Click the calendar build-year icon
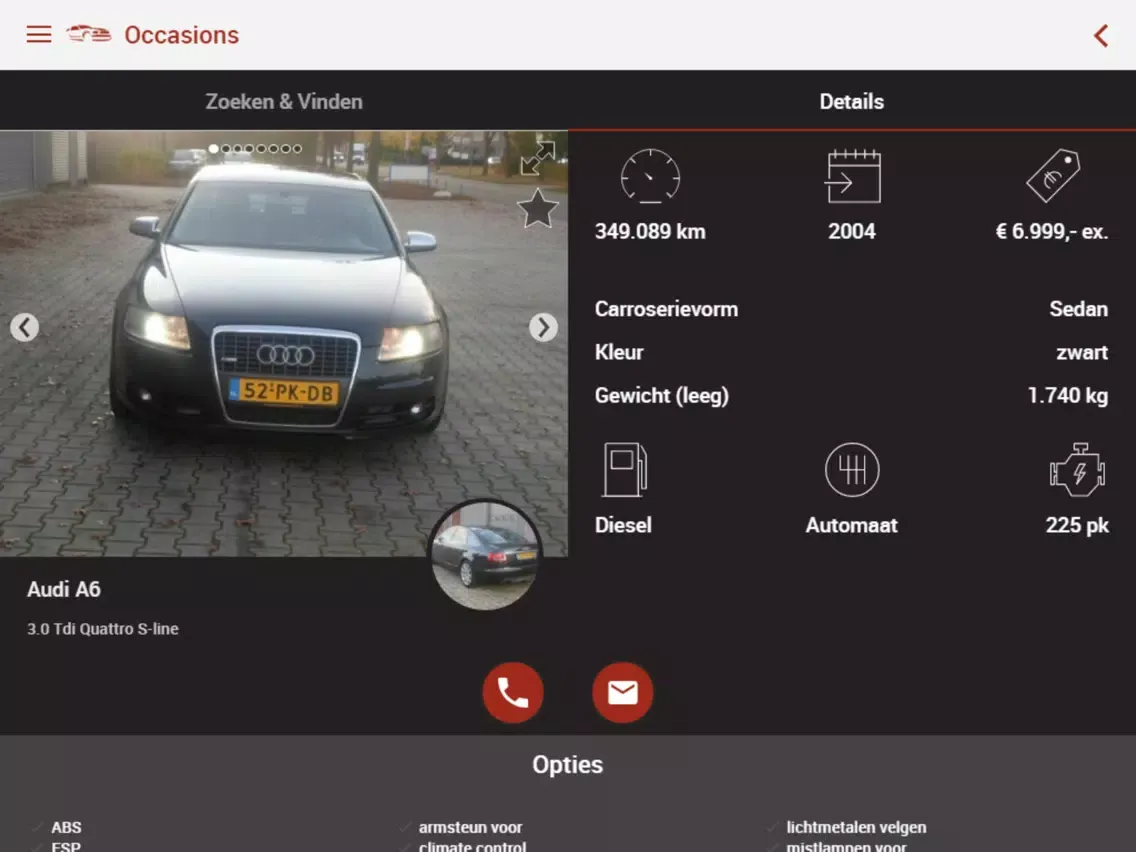Image resolution: width=1136 pixels, height=852 pixels. click(853, 176)
